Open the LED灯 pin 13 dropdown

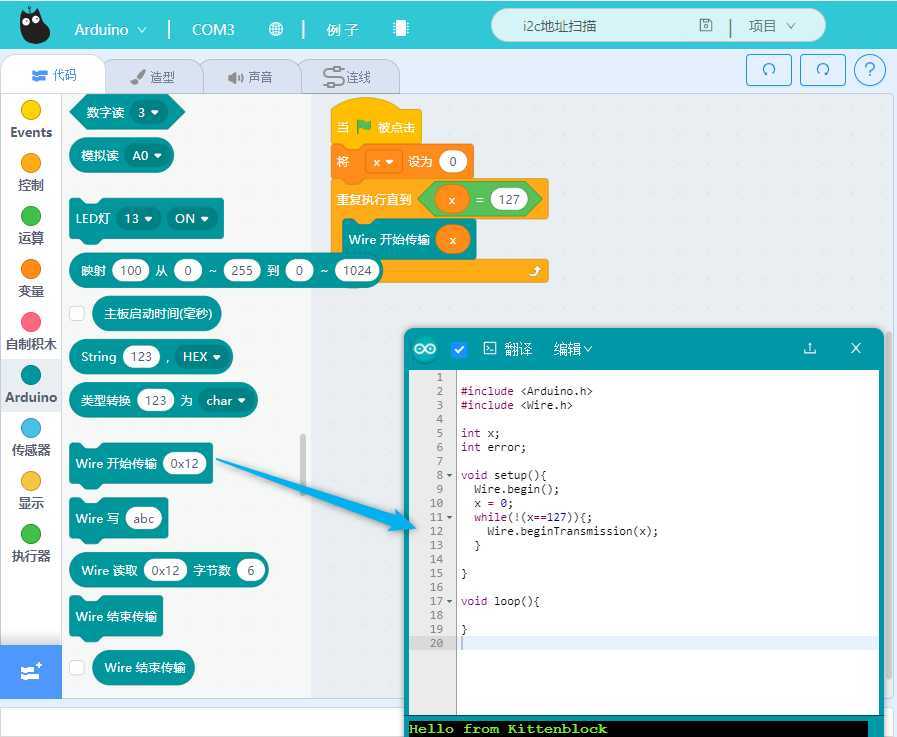pos(138,219)
